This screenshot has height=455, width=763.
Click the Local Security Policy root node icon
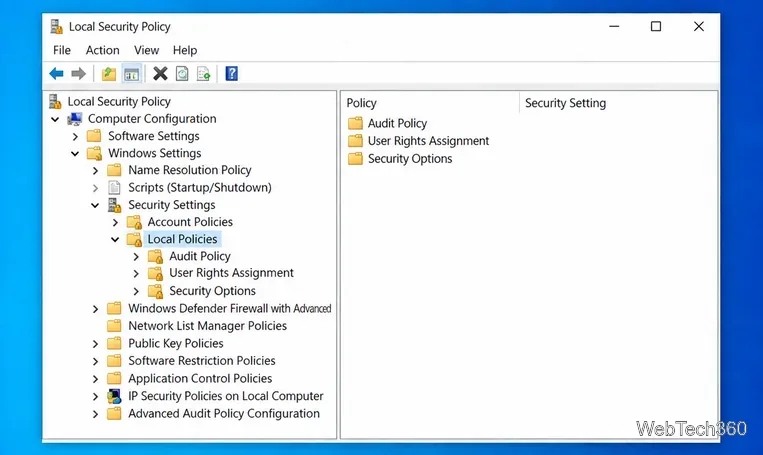coord(55,102)
